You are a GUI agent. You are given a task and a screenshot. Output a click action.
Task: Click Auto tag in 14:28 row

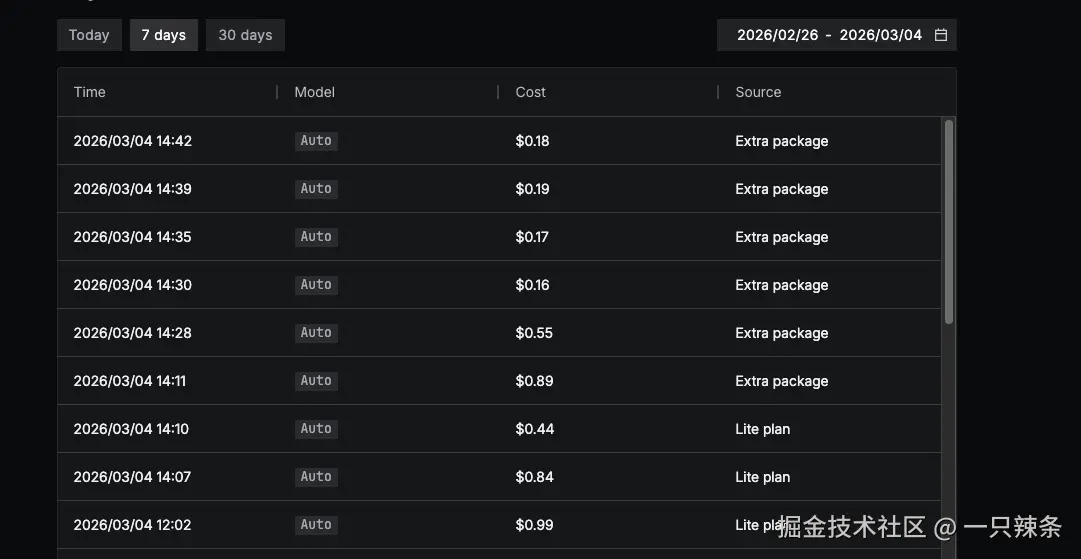[x=316, y=333]
